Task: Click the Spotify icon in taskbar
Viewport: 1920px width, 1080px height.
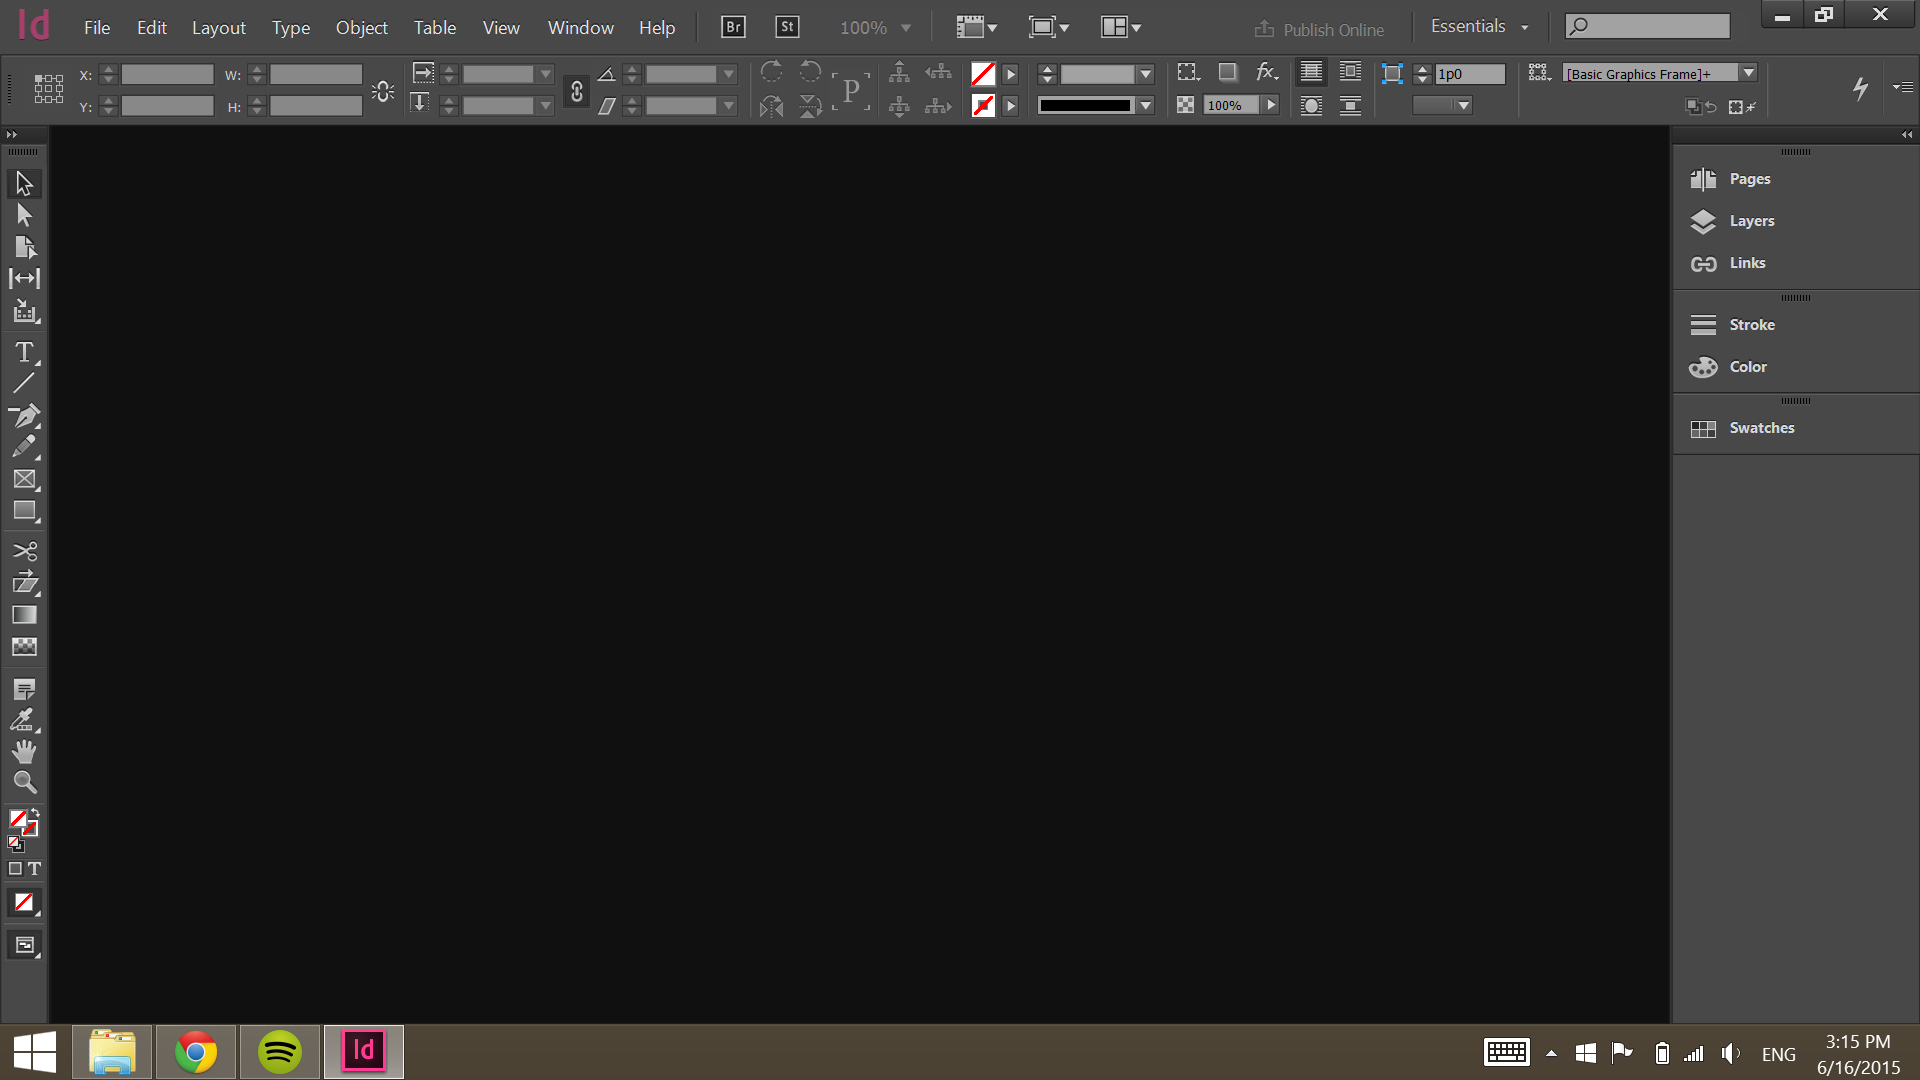Action: click(x=280, y=1051)
